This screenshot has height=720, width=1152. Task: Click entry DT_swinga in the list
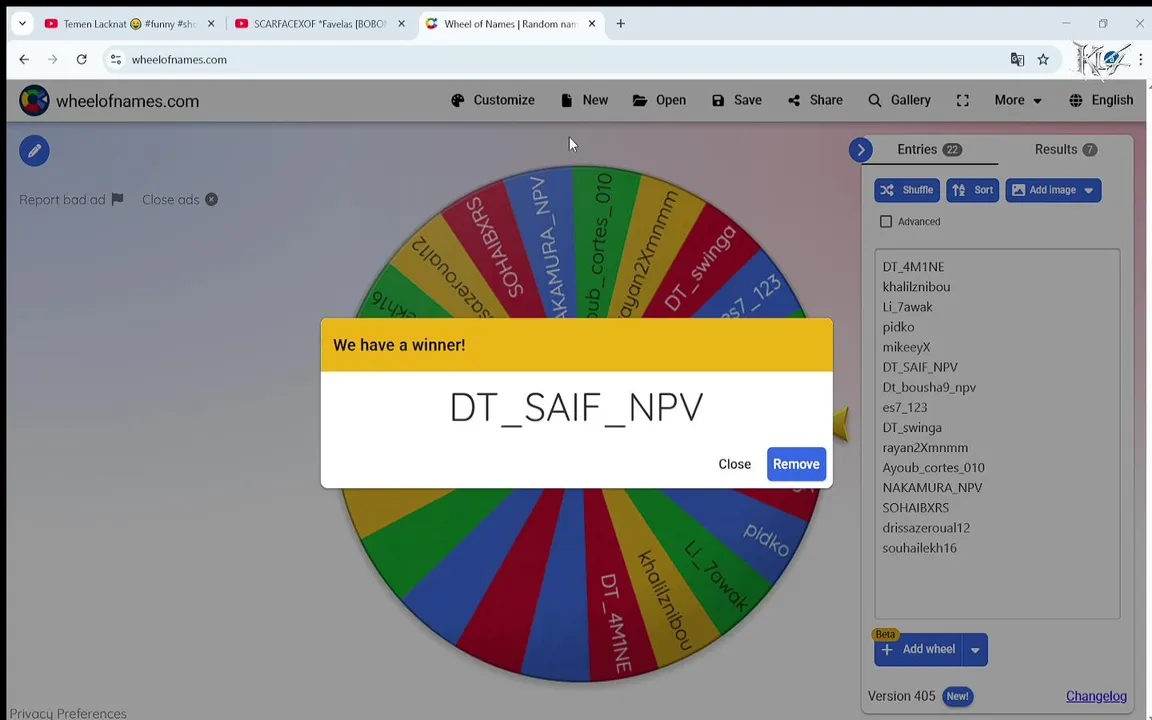click(912, 427)
